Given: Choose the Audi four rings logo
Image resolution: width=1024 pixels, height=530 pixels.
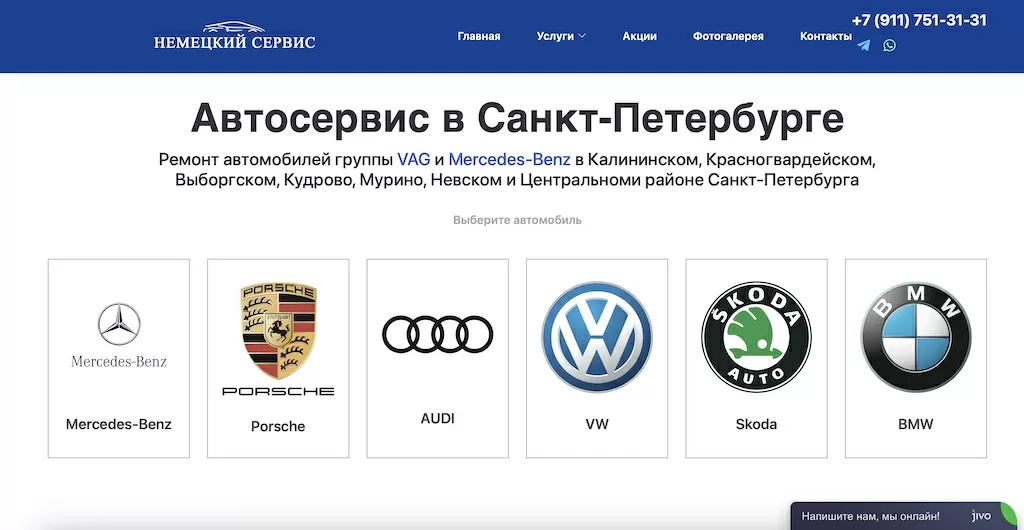Looking at the screenshot, I should (438, 334).
